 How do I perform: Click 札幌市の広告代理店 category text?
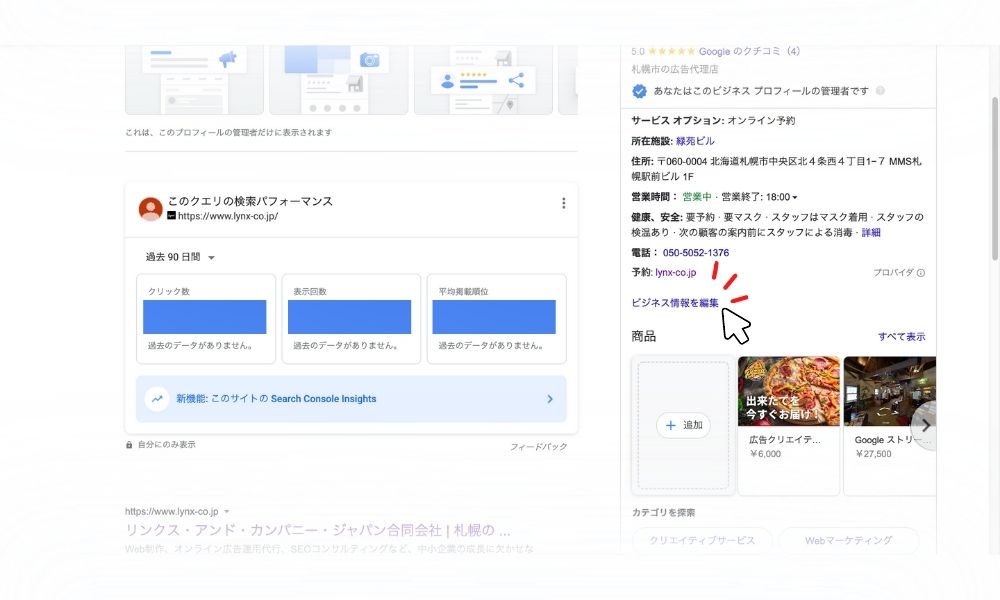coord(675,69)
